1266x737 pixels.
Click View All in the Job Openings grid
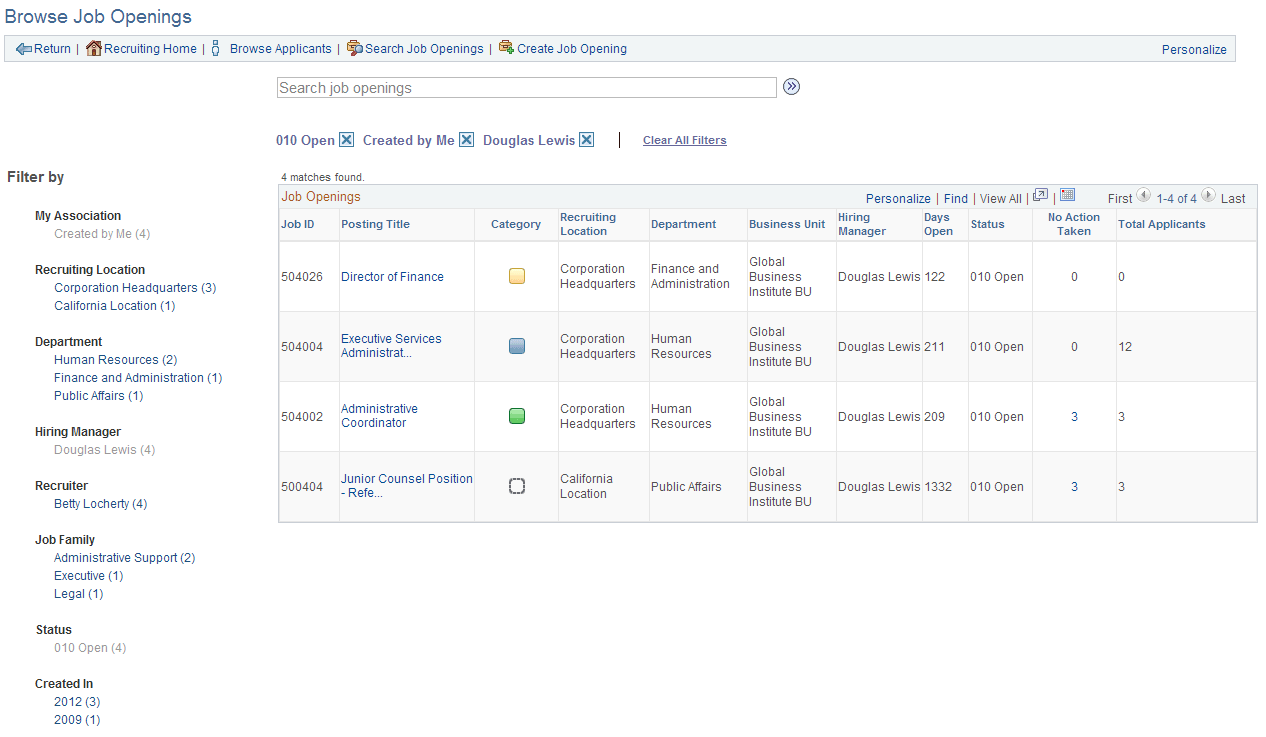[1000, 198]
